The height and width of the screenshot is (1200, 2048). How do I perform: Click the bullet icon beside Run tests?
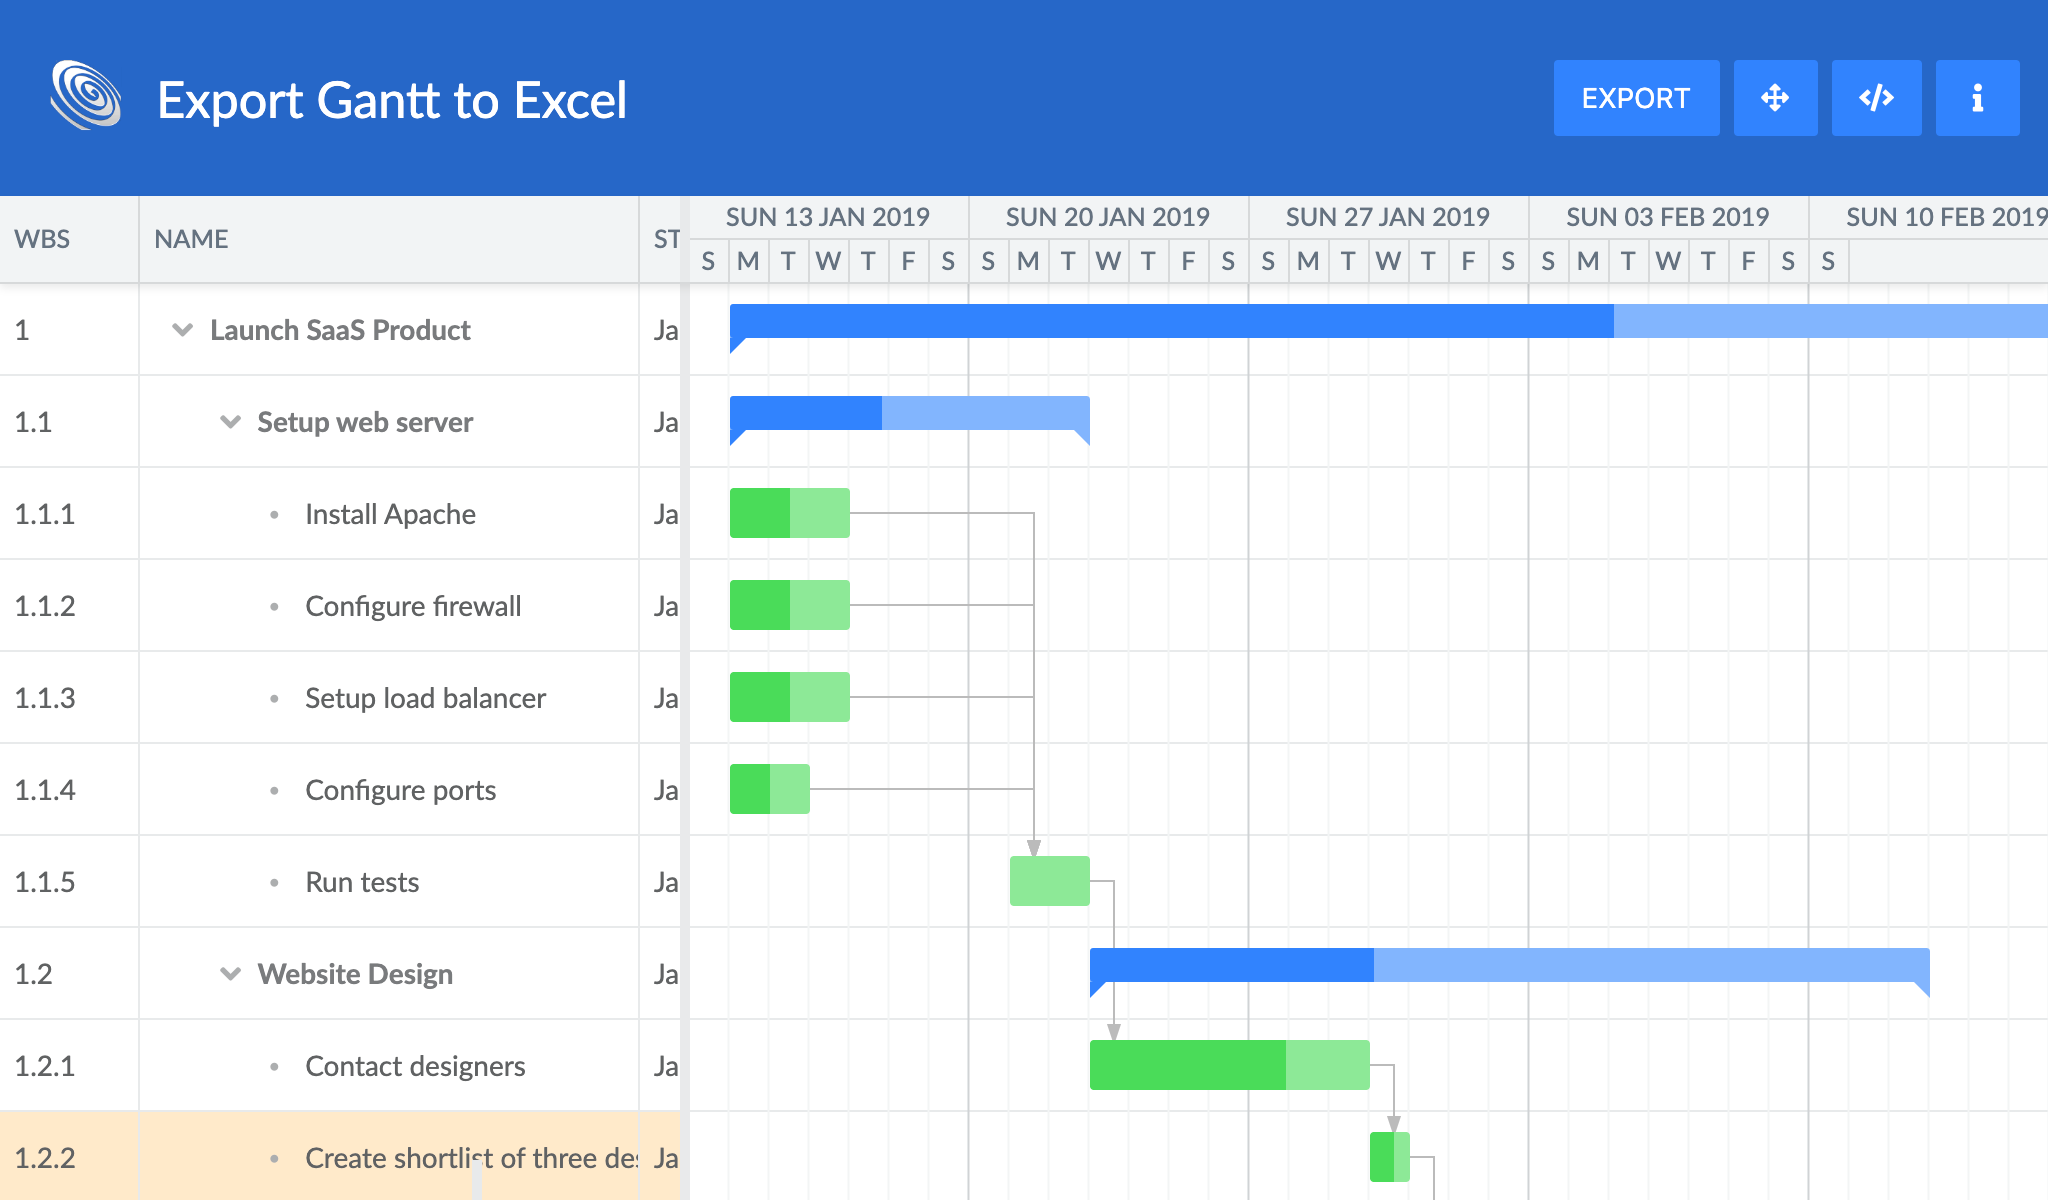pyautogui.click(x=274, y=882)
